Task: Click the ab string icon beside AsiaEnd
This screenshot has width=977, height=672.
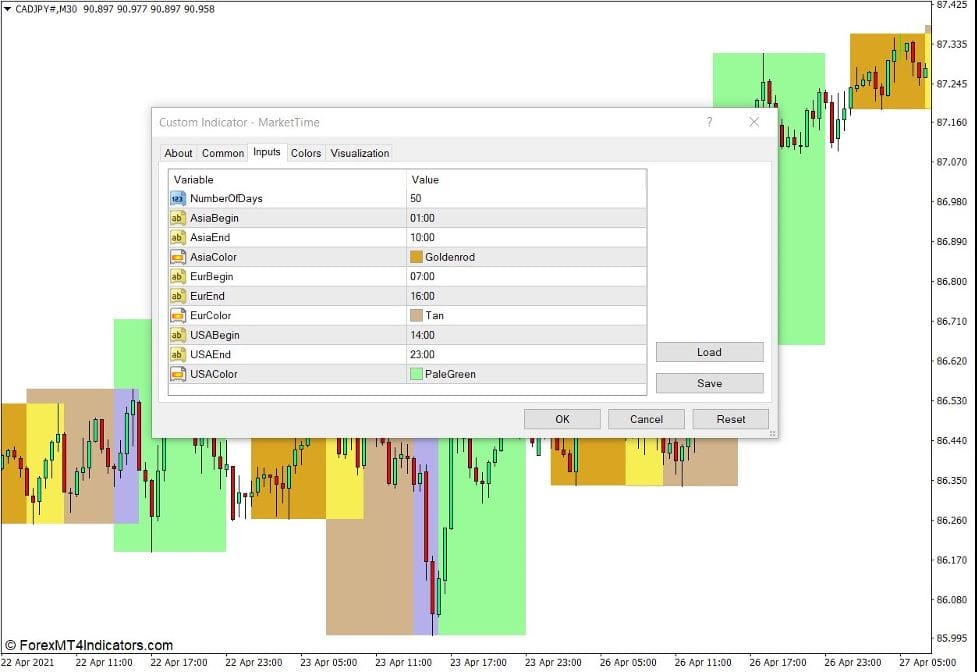Action: click(177, 237)
